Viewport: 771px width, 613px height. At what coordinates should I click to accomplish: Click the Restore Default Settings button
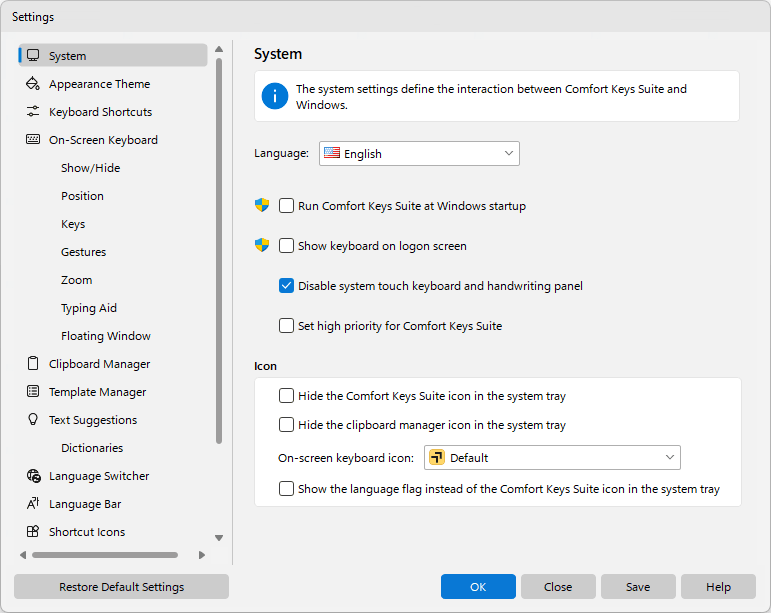click(x=121, y=586)
